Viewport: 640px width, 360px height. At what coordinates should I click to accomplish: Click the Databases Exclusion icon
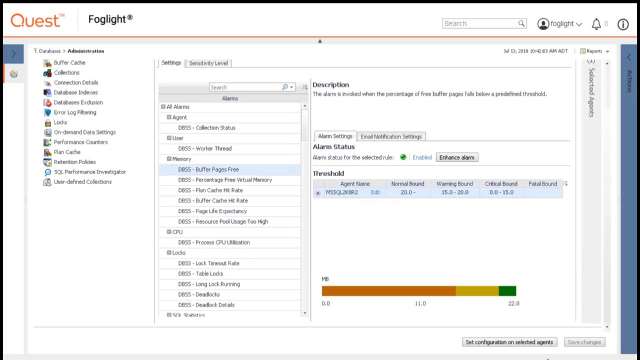[x=47, y=102]
